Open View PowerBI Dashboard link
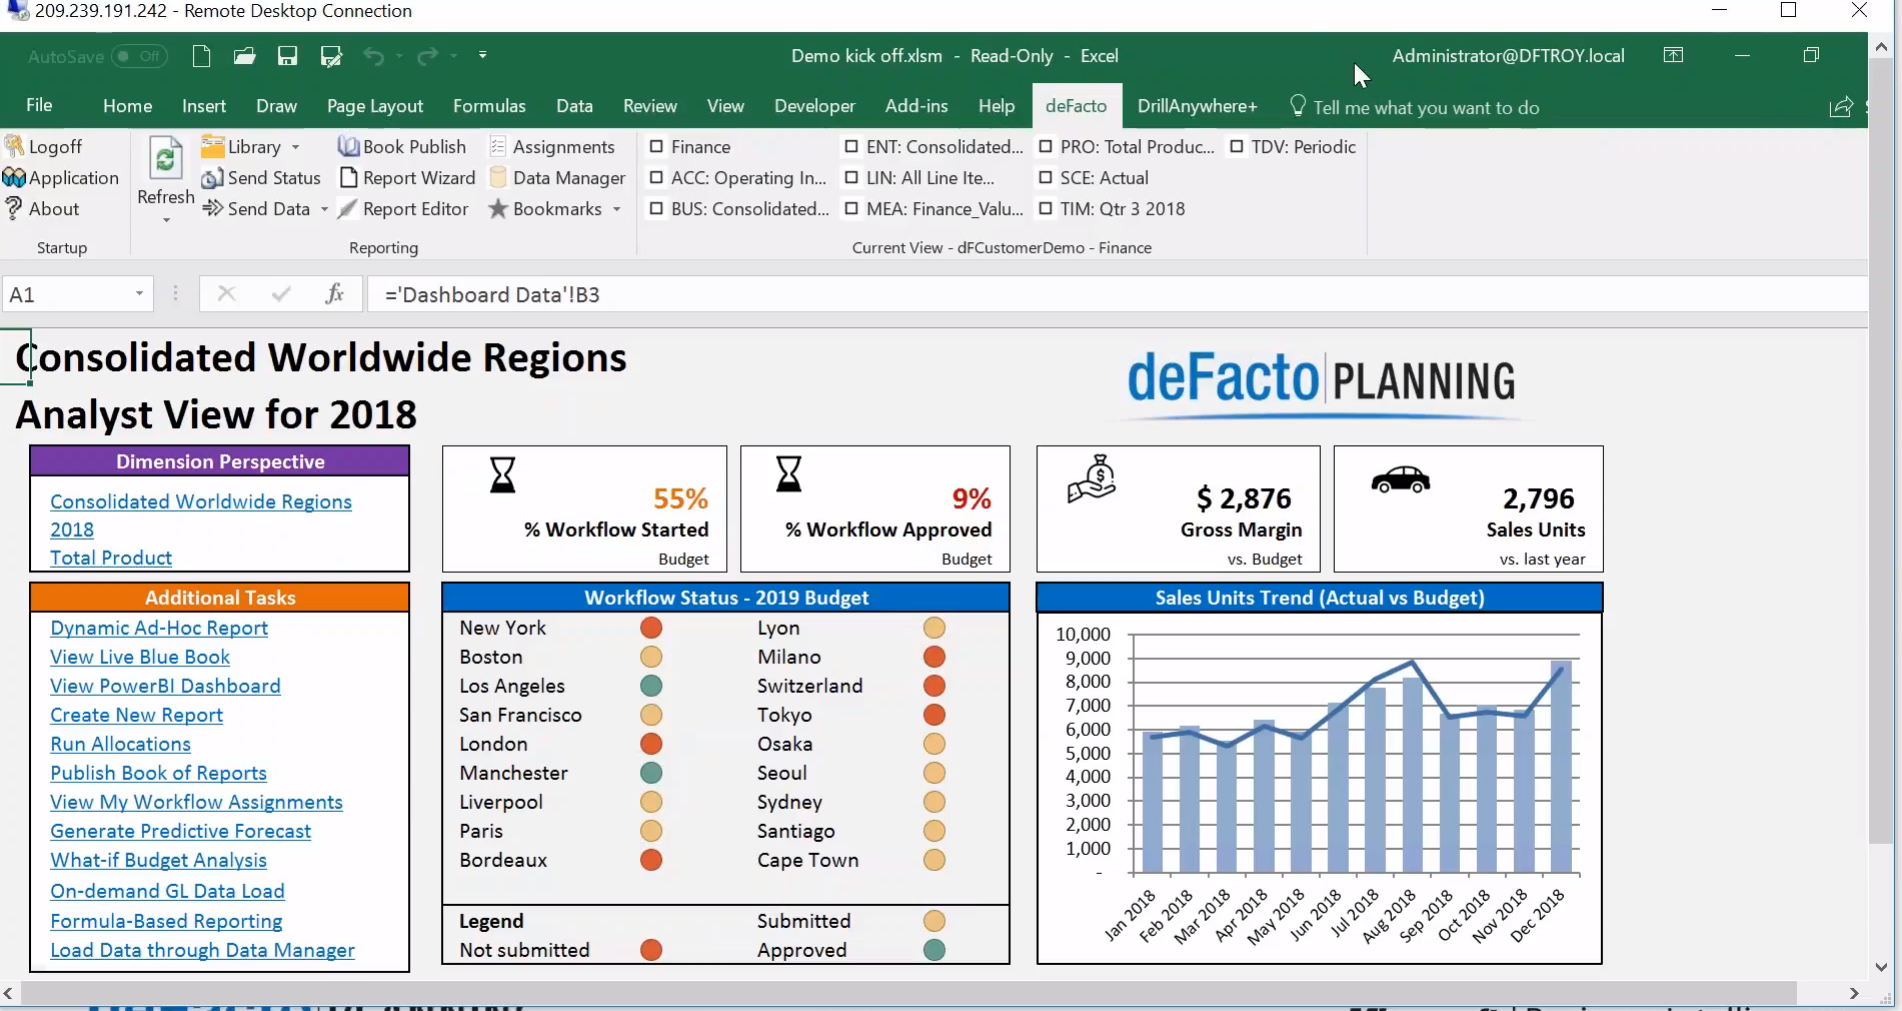Viewport: 1902px width, 1011px height. coord(165,686)
